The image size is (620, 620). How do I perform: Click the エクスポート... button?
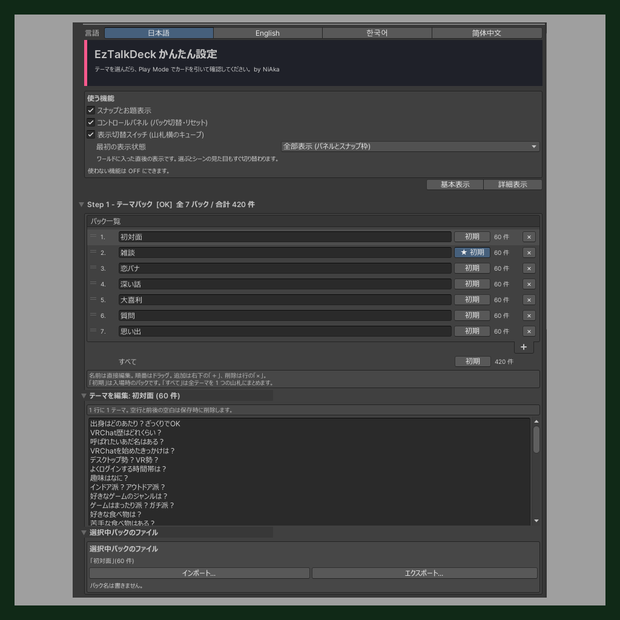[x=424, y=573]
